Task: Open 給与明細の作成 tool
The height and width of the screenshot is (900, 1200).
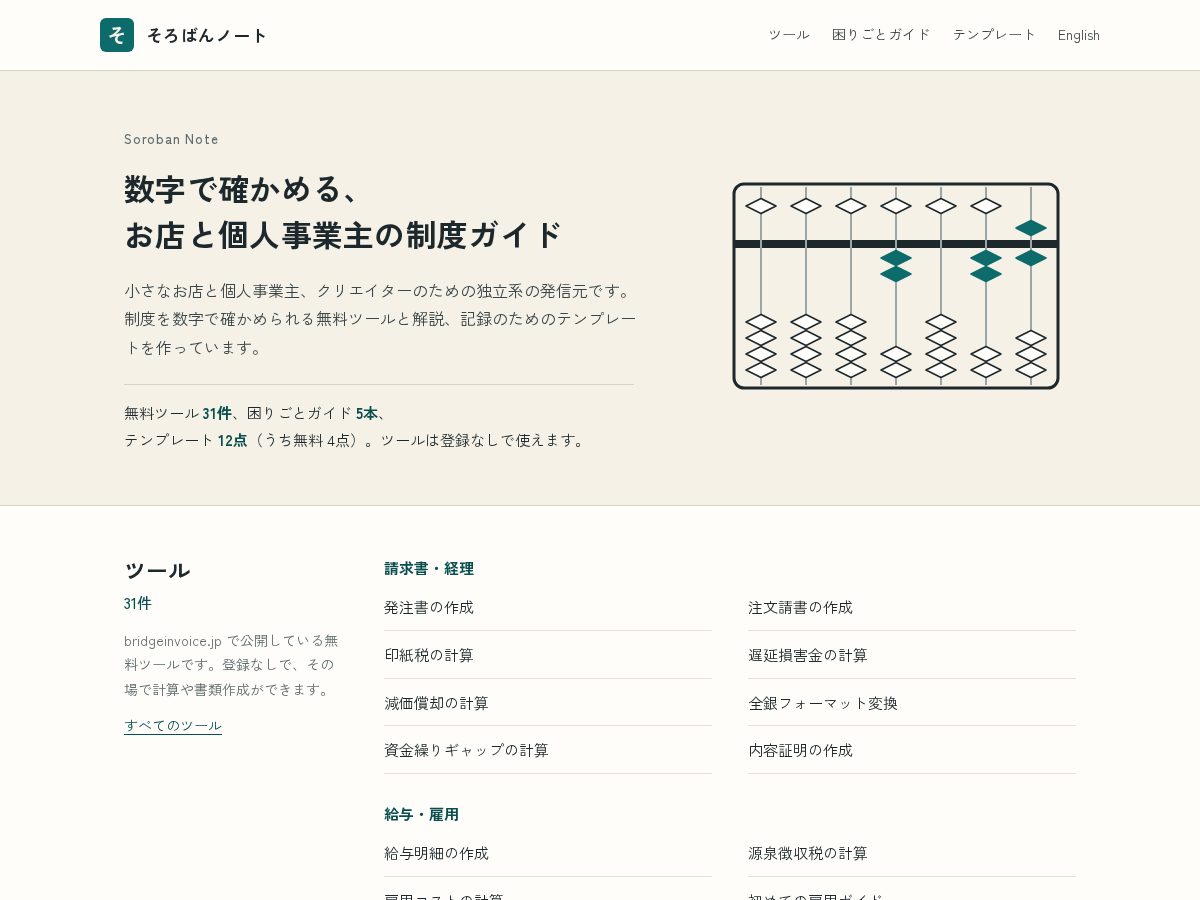Action: point(548,853)
